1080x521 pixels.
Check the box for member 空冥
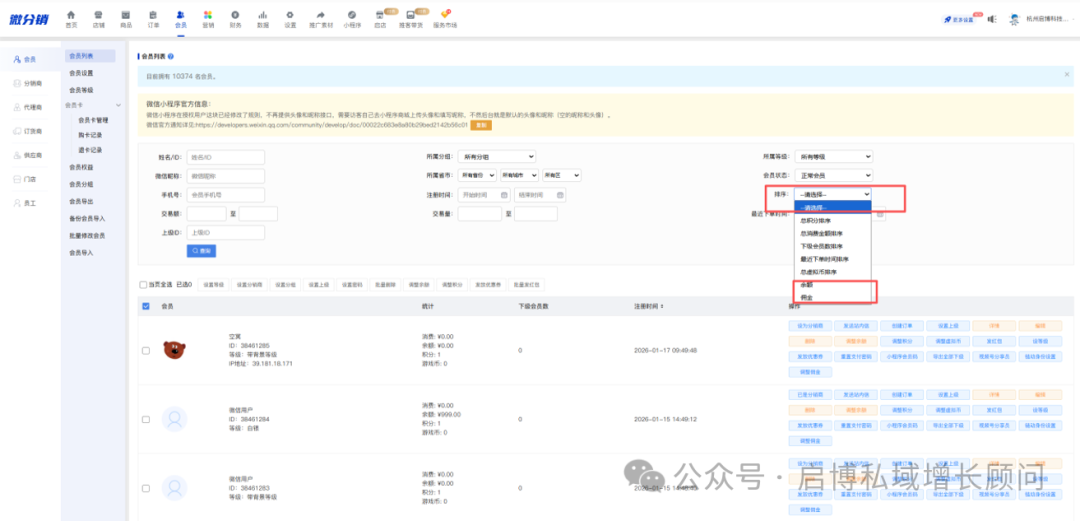pyautogui.click(x=146, y=350)
